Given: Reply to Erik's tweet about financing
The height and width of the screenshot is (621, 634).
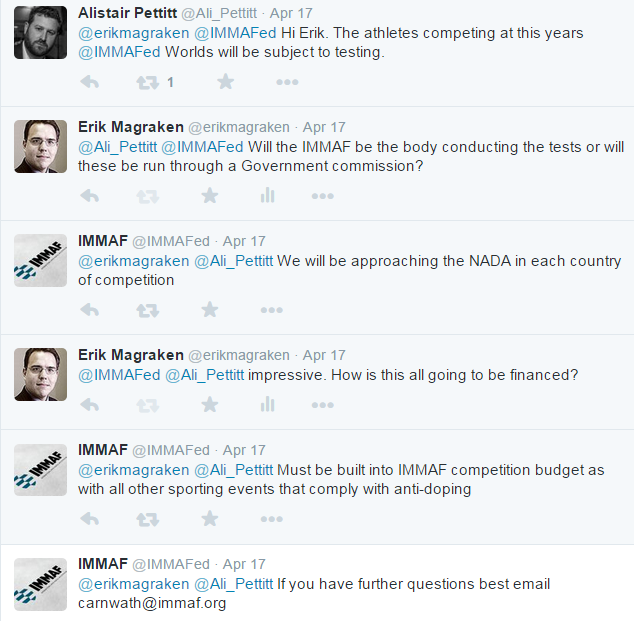Looking at the screenshot, I should point(89,405).
